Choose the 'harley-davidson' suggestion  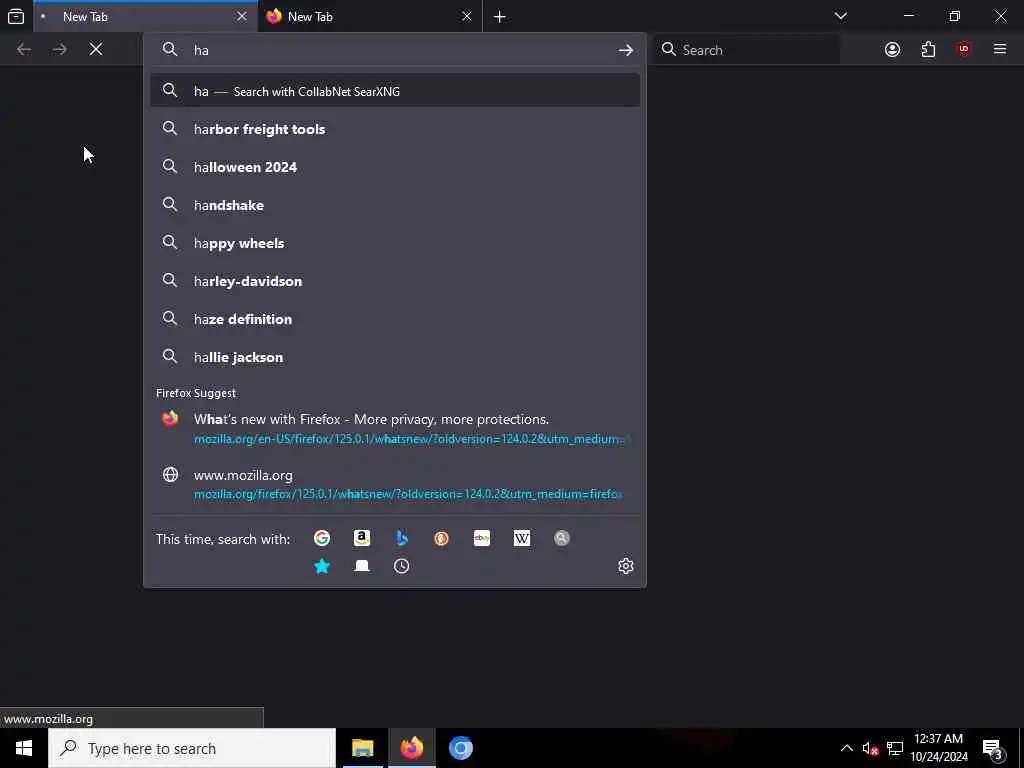[394, 281]
